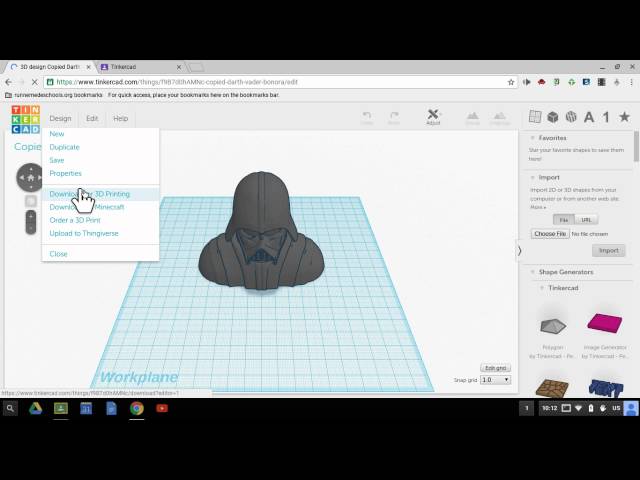640x480 pixels.
Task: Open the Adjust tool
Action: [x=433, y=117]
